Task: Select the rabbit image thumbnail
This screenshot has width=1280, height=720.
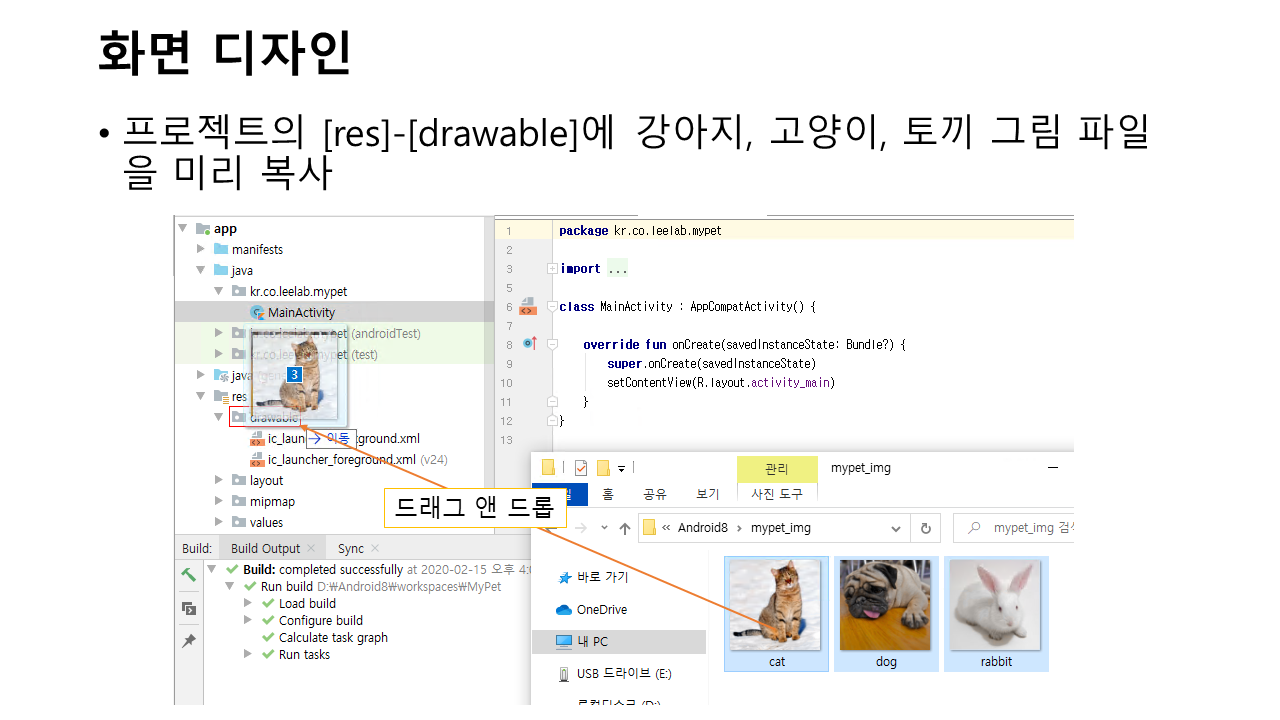Action: [x=995, y=612]
